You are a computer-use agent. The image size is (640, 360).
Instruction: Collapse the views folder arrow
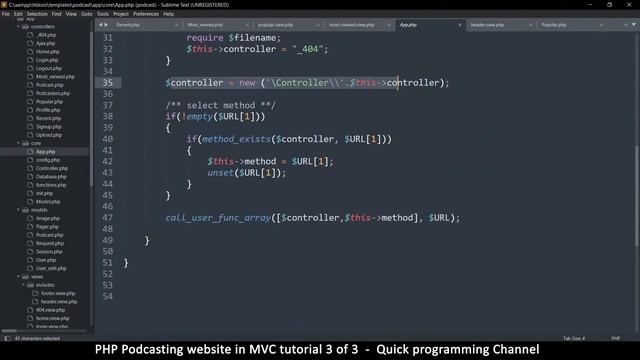pos(18,277)
